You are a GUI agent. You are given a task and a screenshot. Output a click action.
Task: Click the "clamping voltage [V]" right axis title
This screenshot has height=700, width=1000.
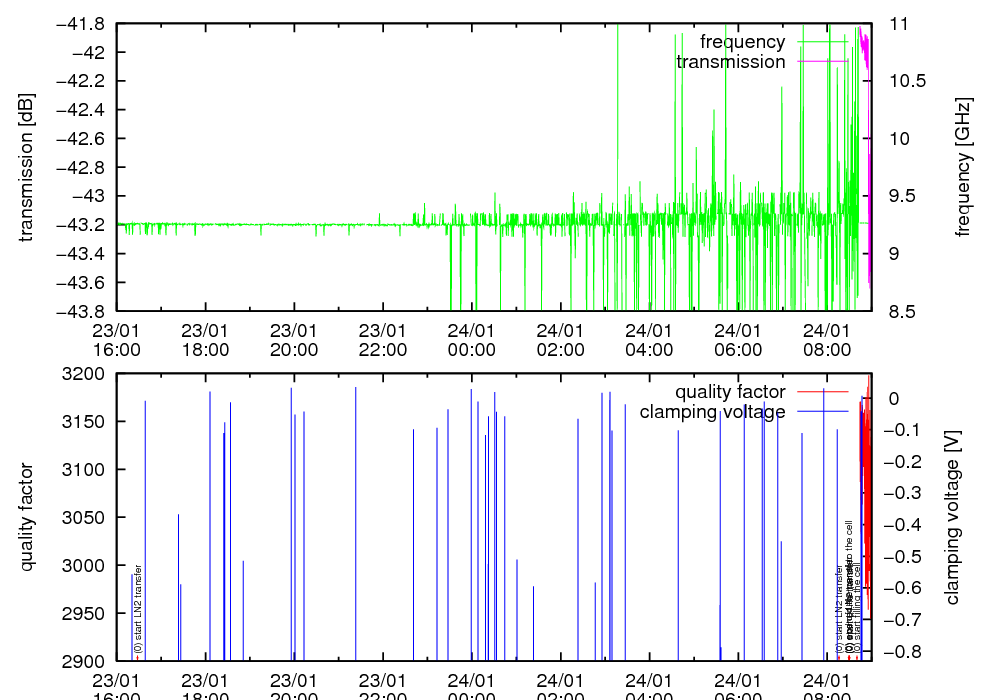(x=952, y=517)
